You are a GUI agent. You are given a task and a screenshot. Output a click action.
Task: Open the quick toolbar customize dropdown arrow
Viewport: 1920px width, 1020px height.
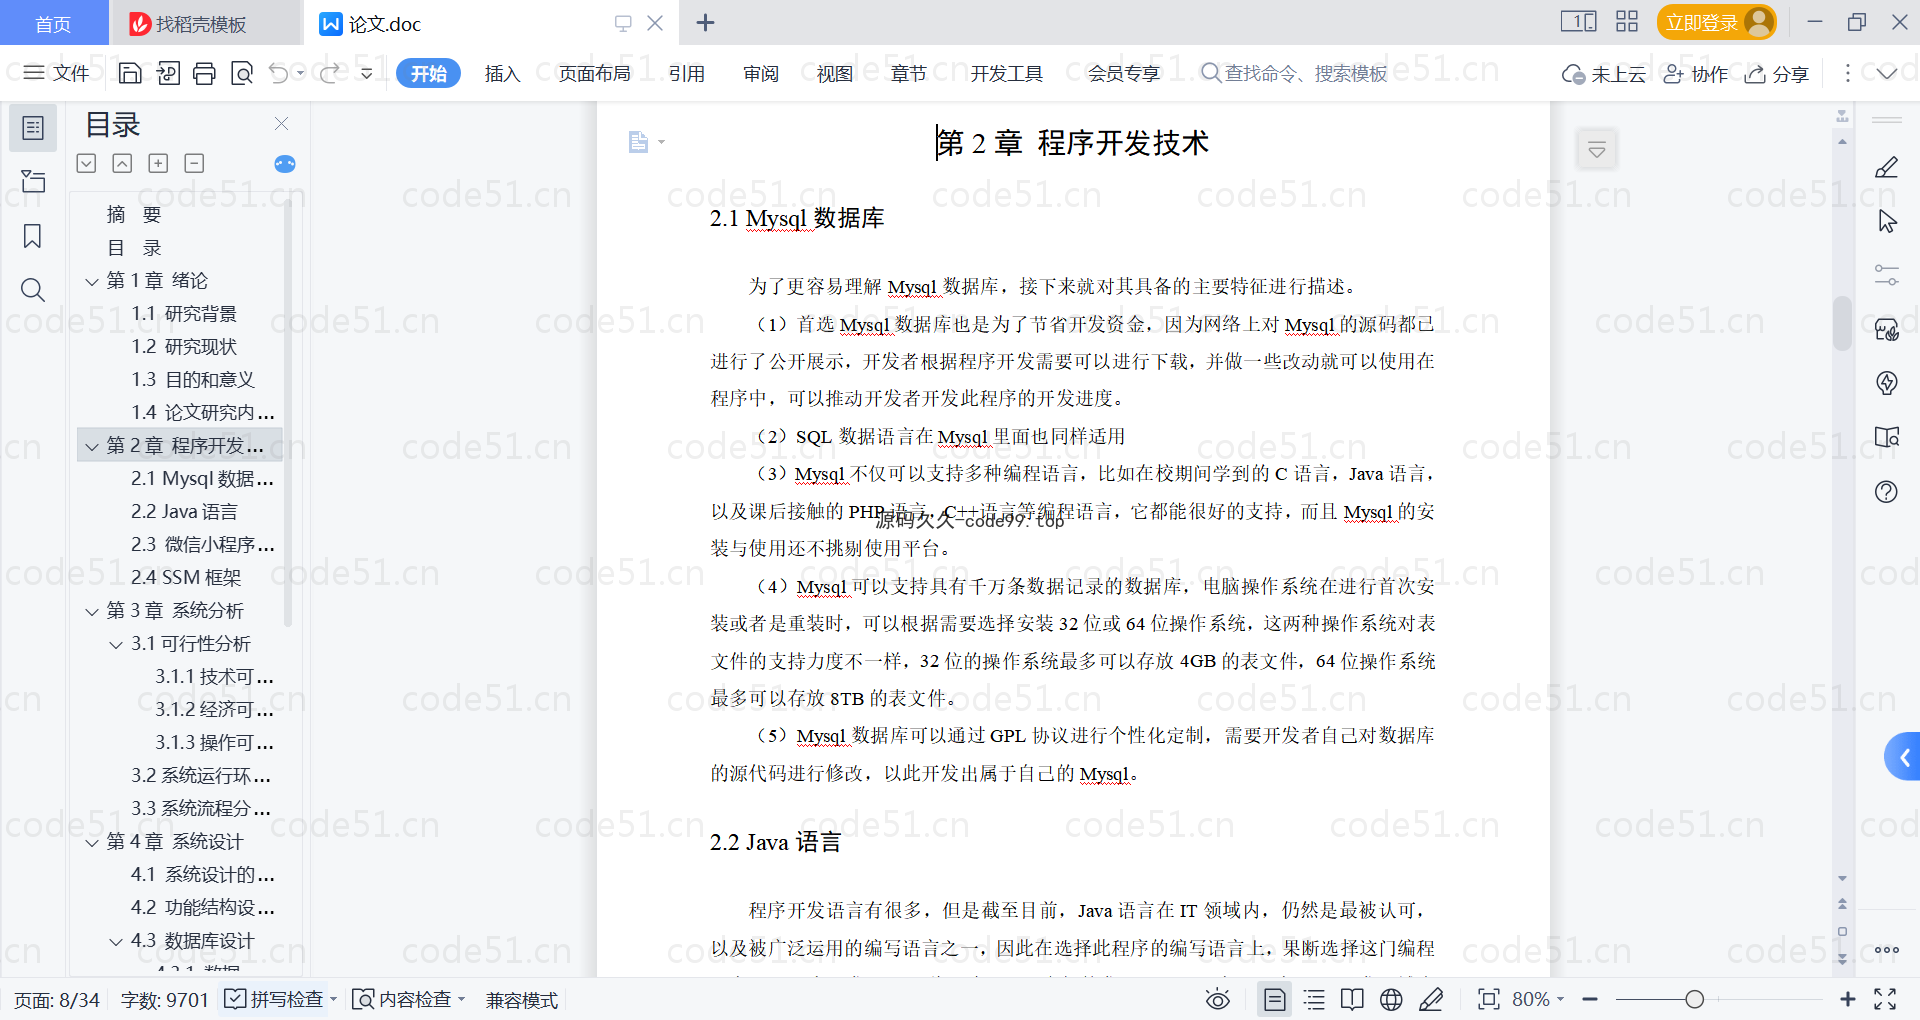pos(367,73)
